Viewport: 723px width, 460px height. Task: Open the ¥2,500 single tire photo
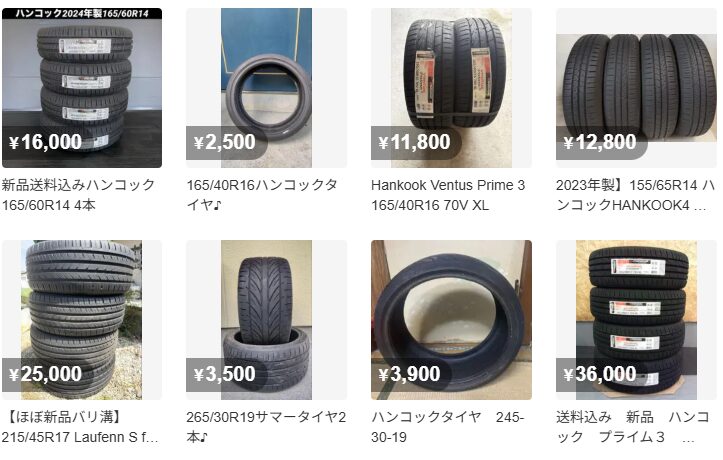click(x=267, y=88)
